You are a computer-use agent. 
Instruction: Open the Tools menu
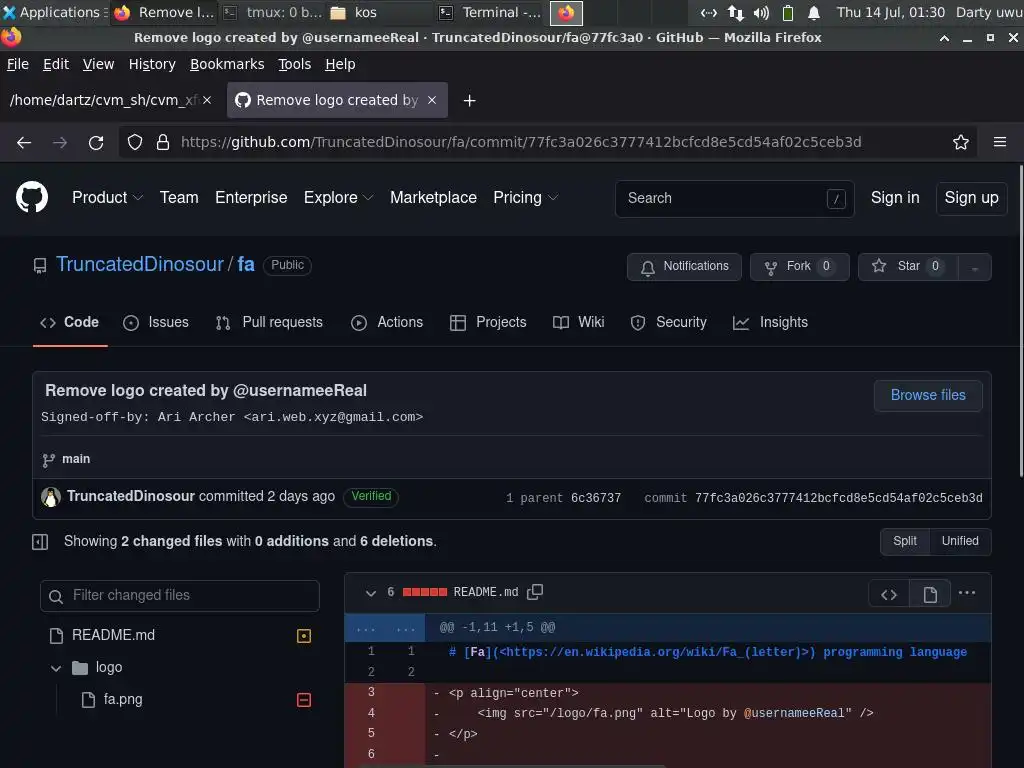coord(295,64)
